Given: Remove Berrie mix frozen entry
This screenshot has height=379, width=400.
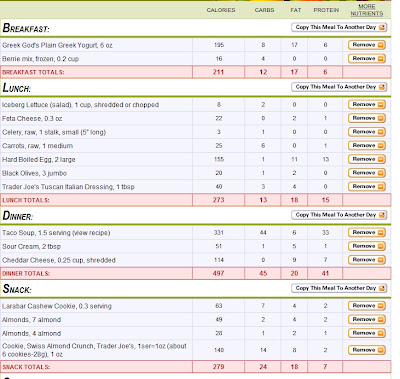Looking at the screenshot, I should coord(367,59).
